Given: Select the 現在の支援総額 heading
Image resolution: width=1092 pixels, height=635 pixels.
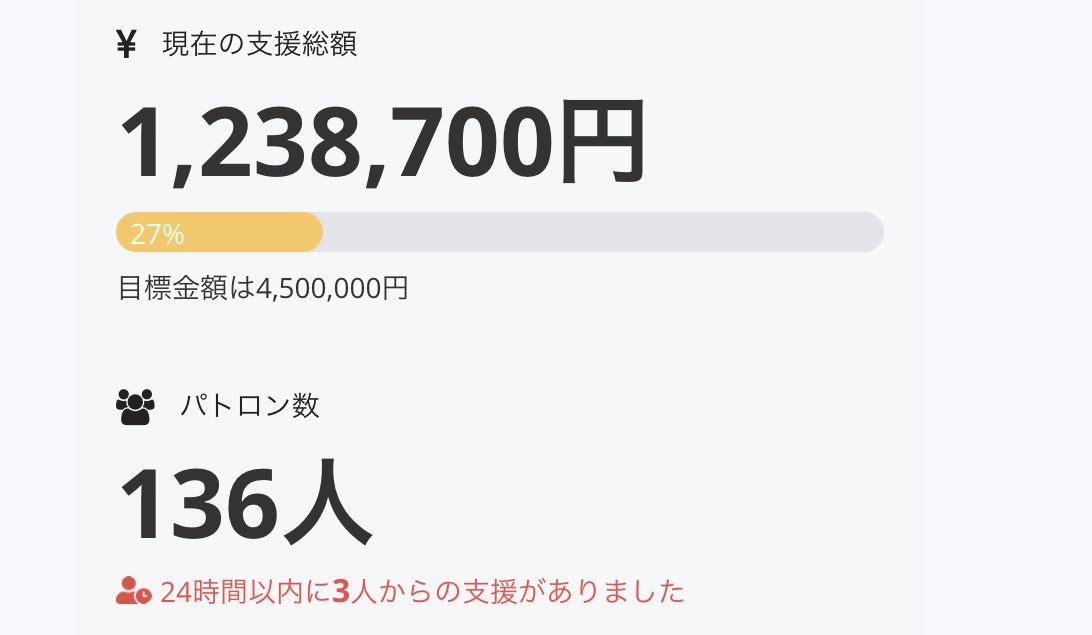Looking at the screenshot, I should (260, 44).
